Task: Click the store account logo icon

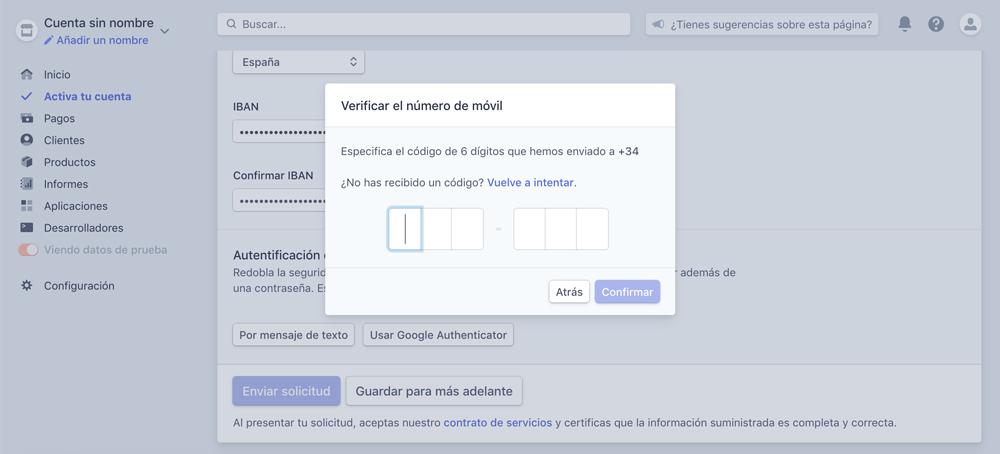Action: click(26, 31)
